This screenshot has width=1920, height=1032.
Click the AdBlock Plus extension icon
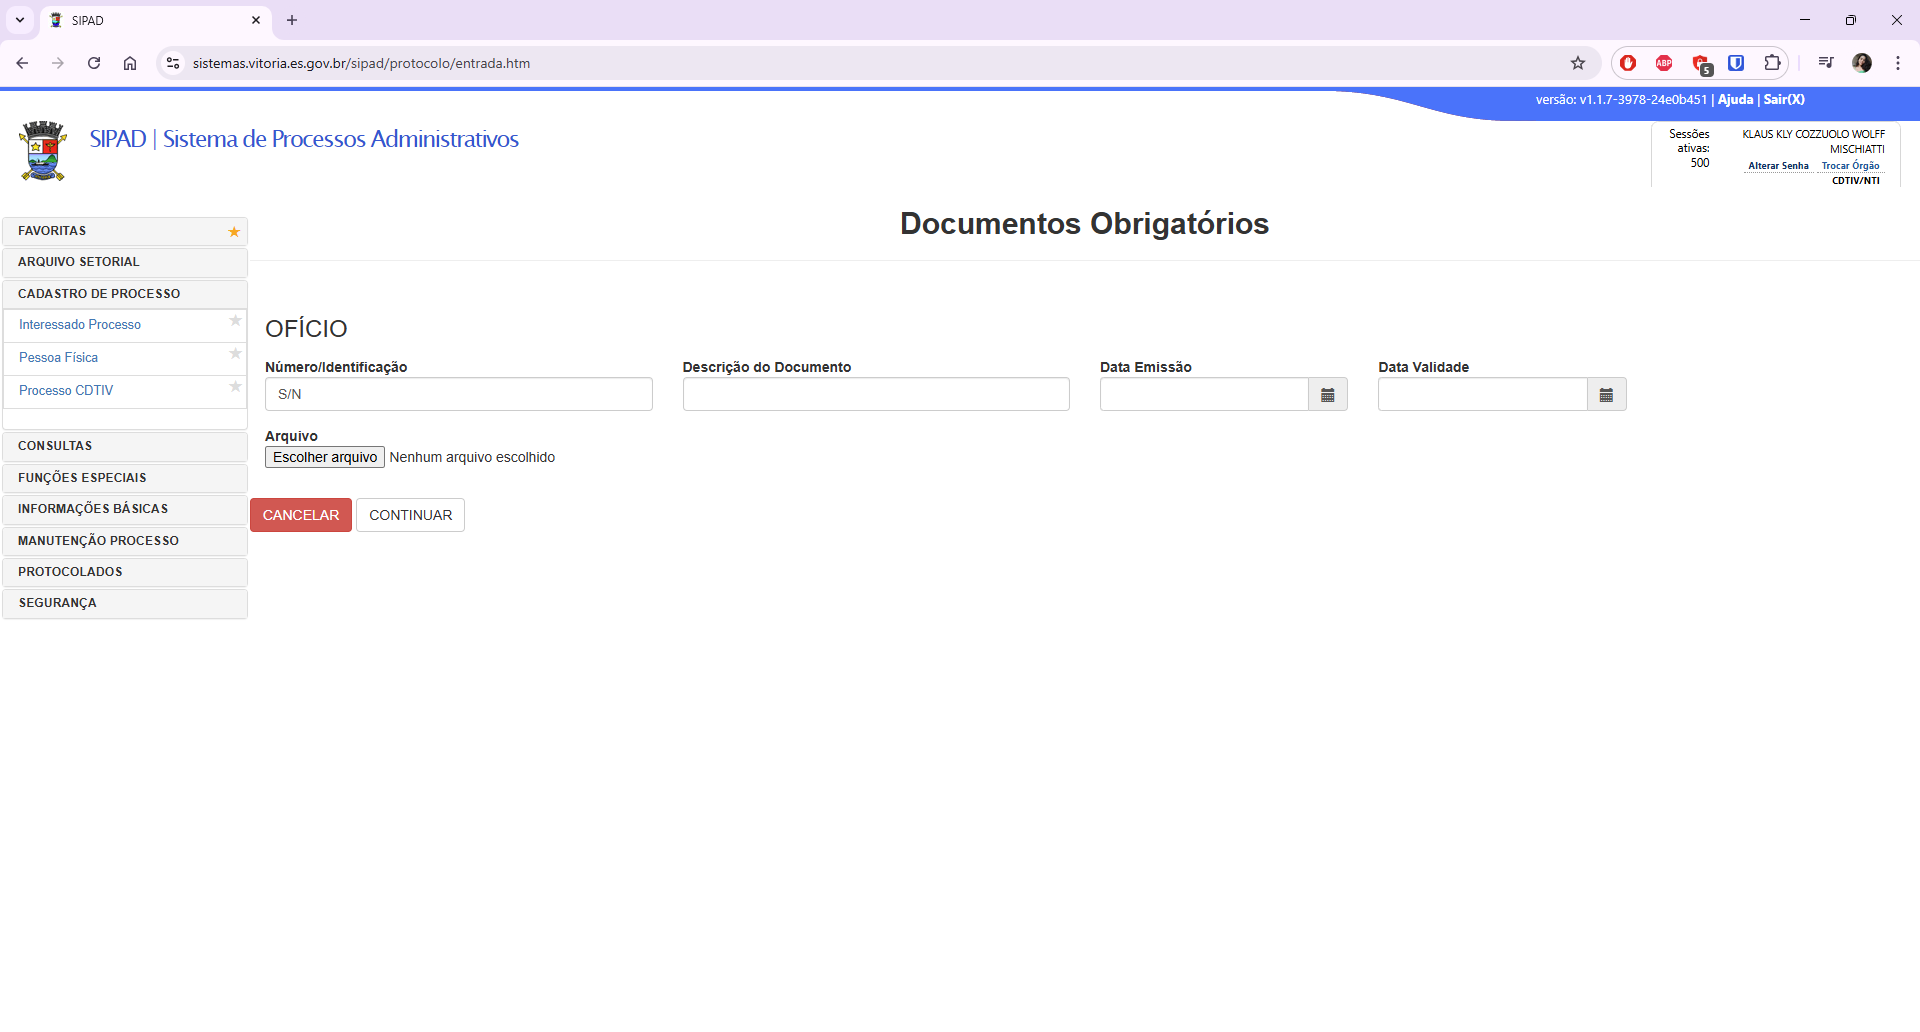click(x=1664, y=63)
